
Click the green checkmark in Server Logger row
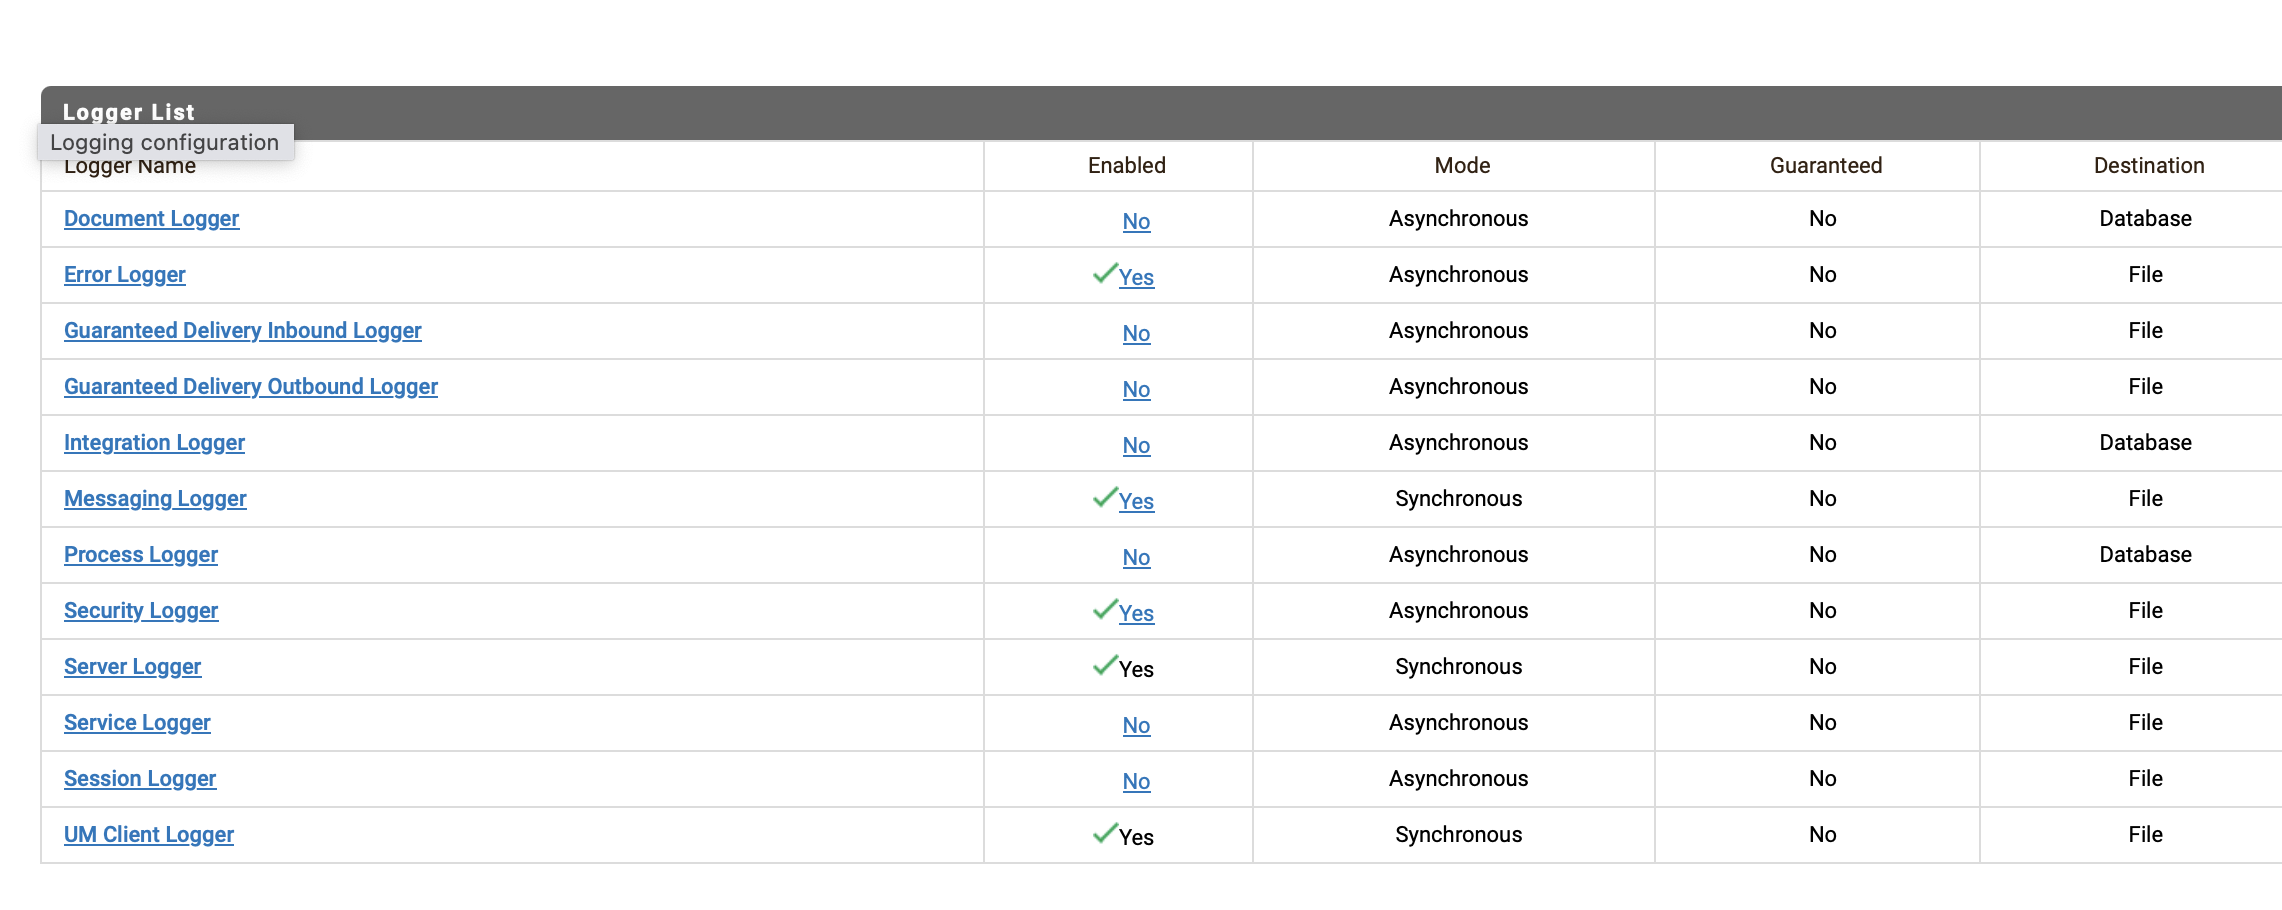pos(1105,665)
